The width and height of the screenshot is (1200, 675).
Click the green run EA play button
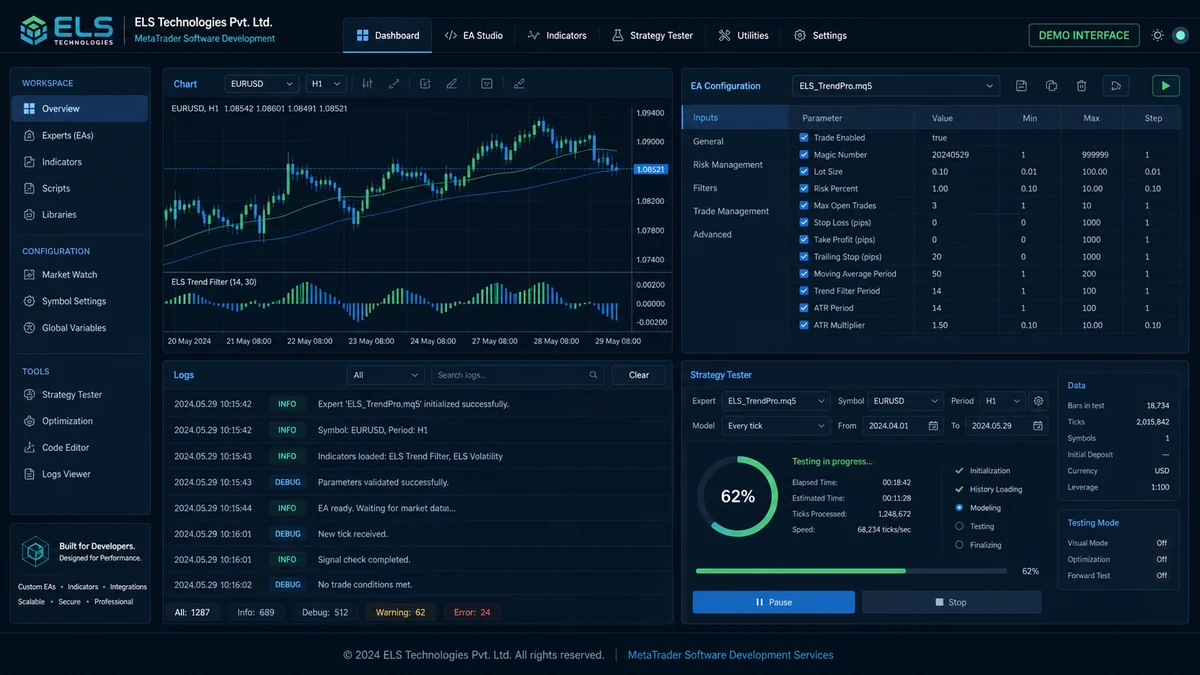click(x=1165, y=86)
